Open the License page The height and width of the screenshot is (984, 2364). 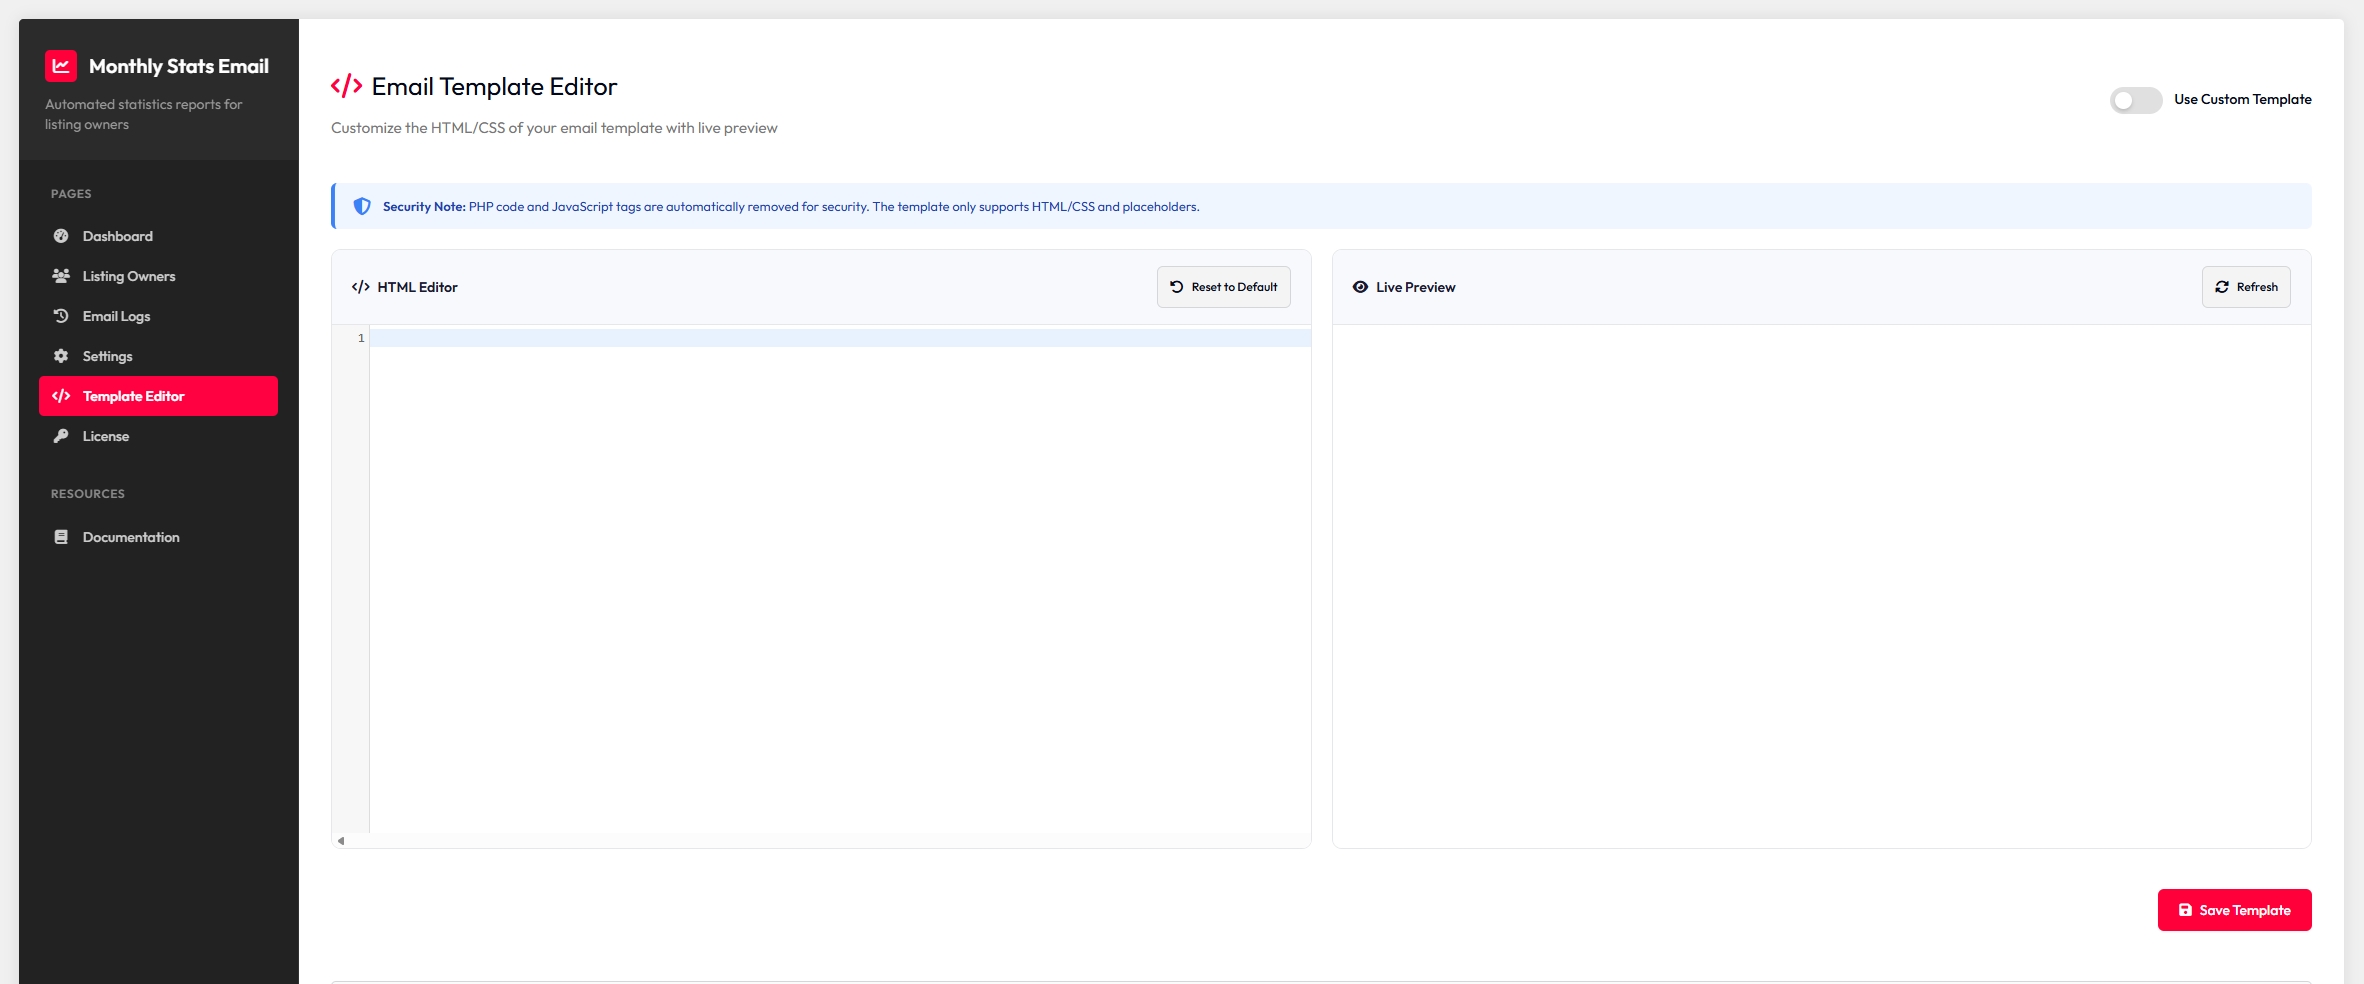[x=158, y=436]
